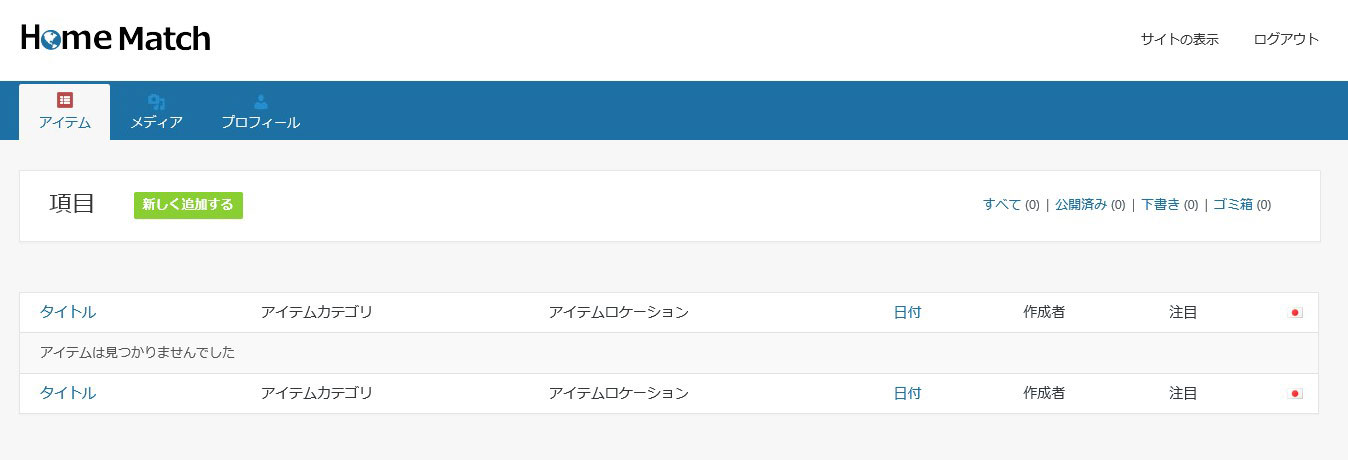This screenshot has width=1348, height=460.
Task: Click the Home Match logo
Action: pos(116,39)
